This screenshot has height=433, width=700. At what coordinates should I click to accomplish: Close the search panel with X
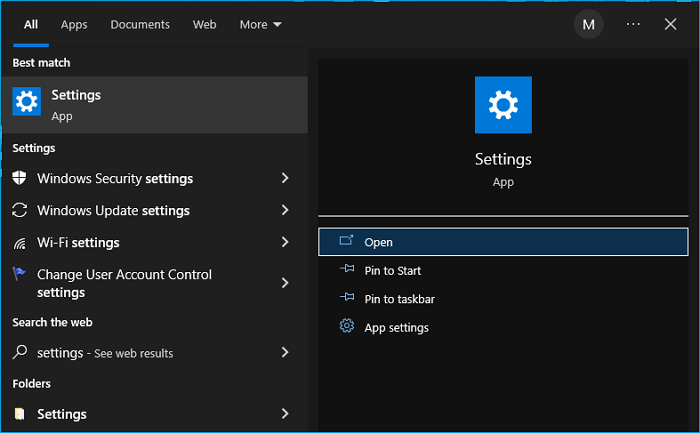point(670,24)
